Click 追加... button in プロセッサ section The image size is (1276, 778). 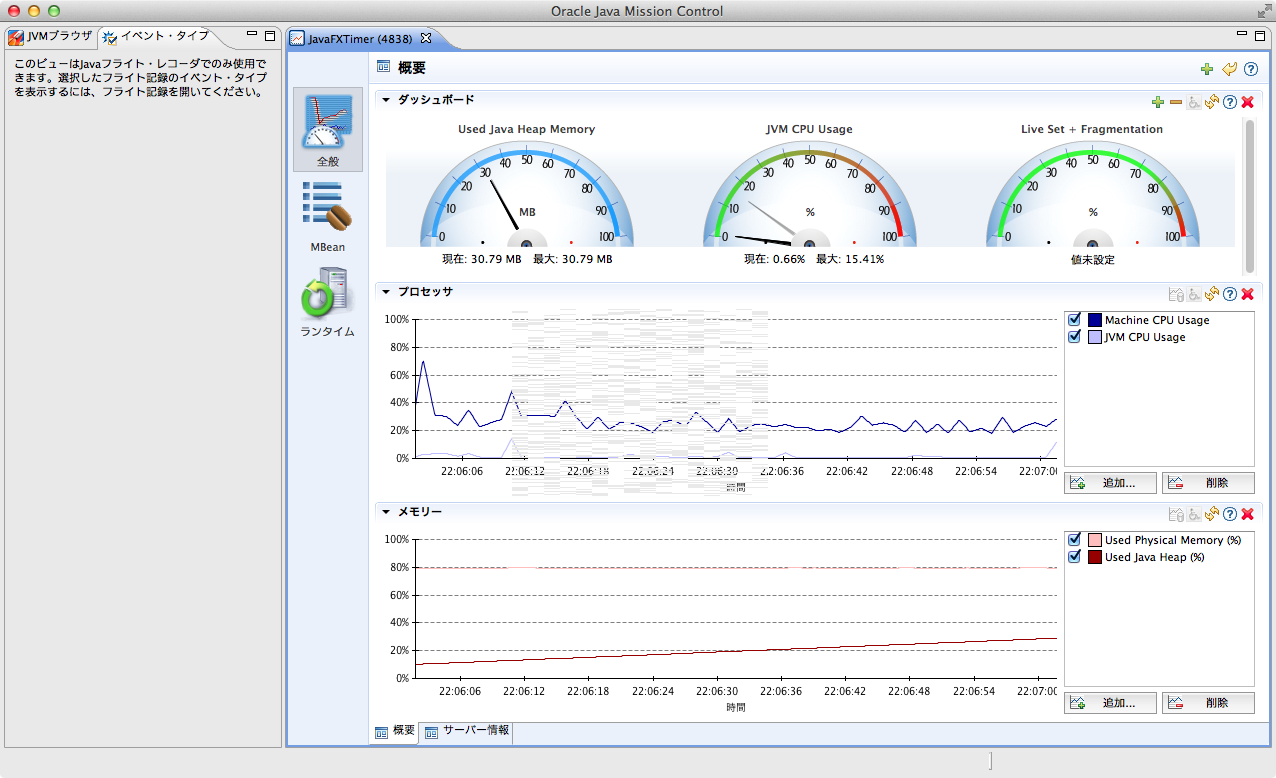pos(1110,483)
